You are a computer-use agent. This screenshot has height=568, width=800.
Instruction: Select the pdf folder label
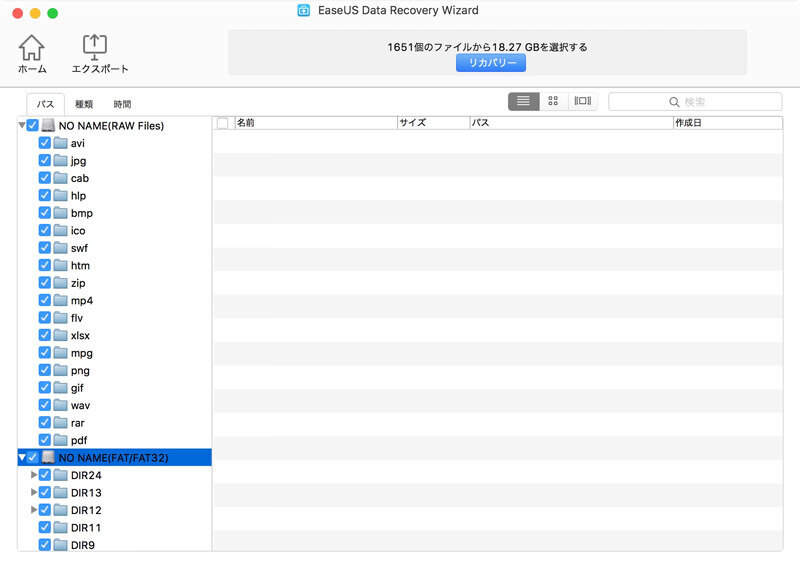(x=79, y=440)
